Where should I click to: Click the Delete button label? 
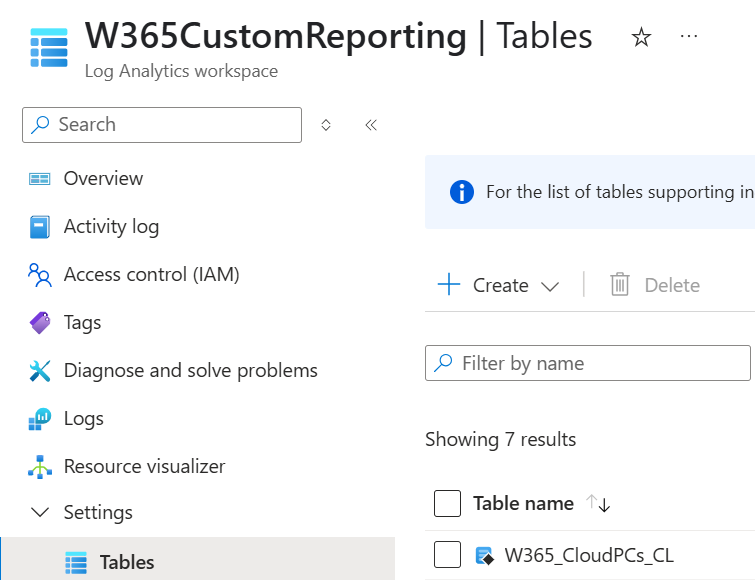(x=672, y=285)
